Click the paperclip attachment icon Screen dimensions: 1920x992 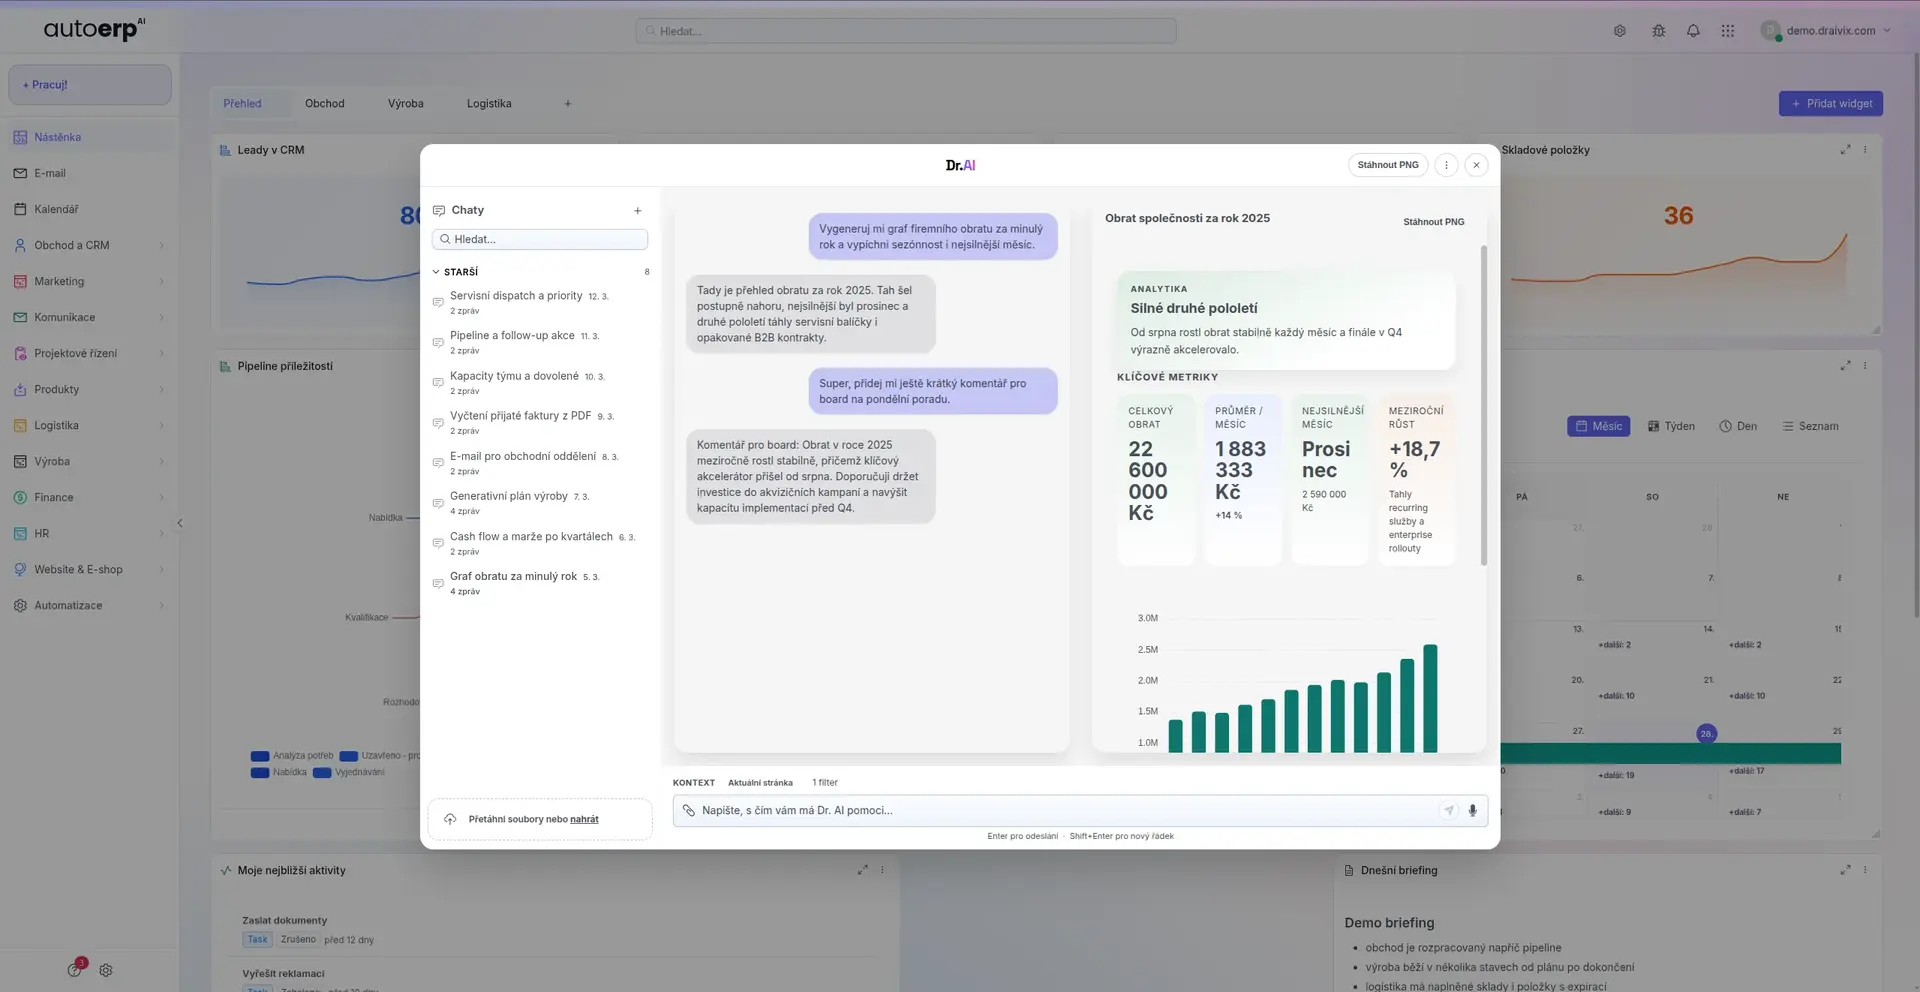pyautogui.click(x=688, y=811)
